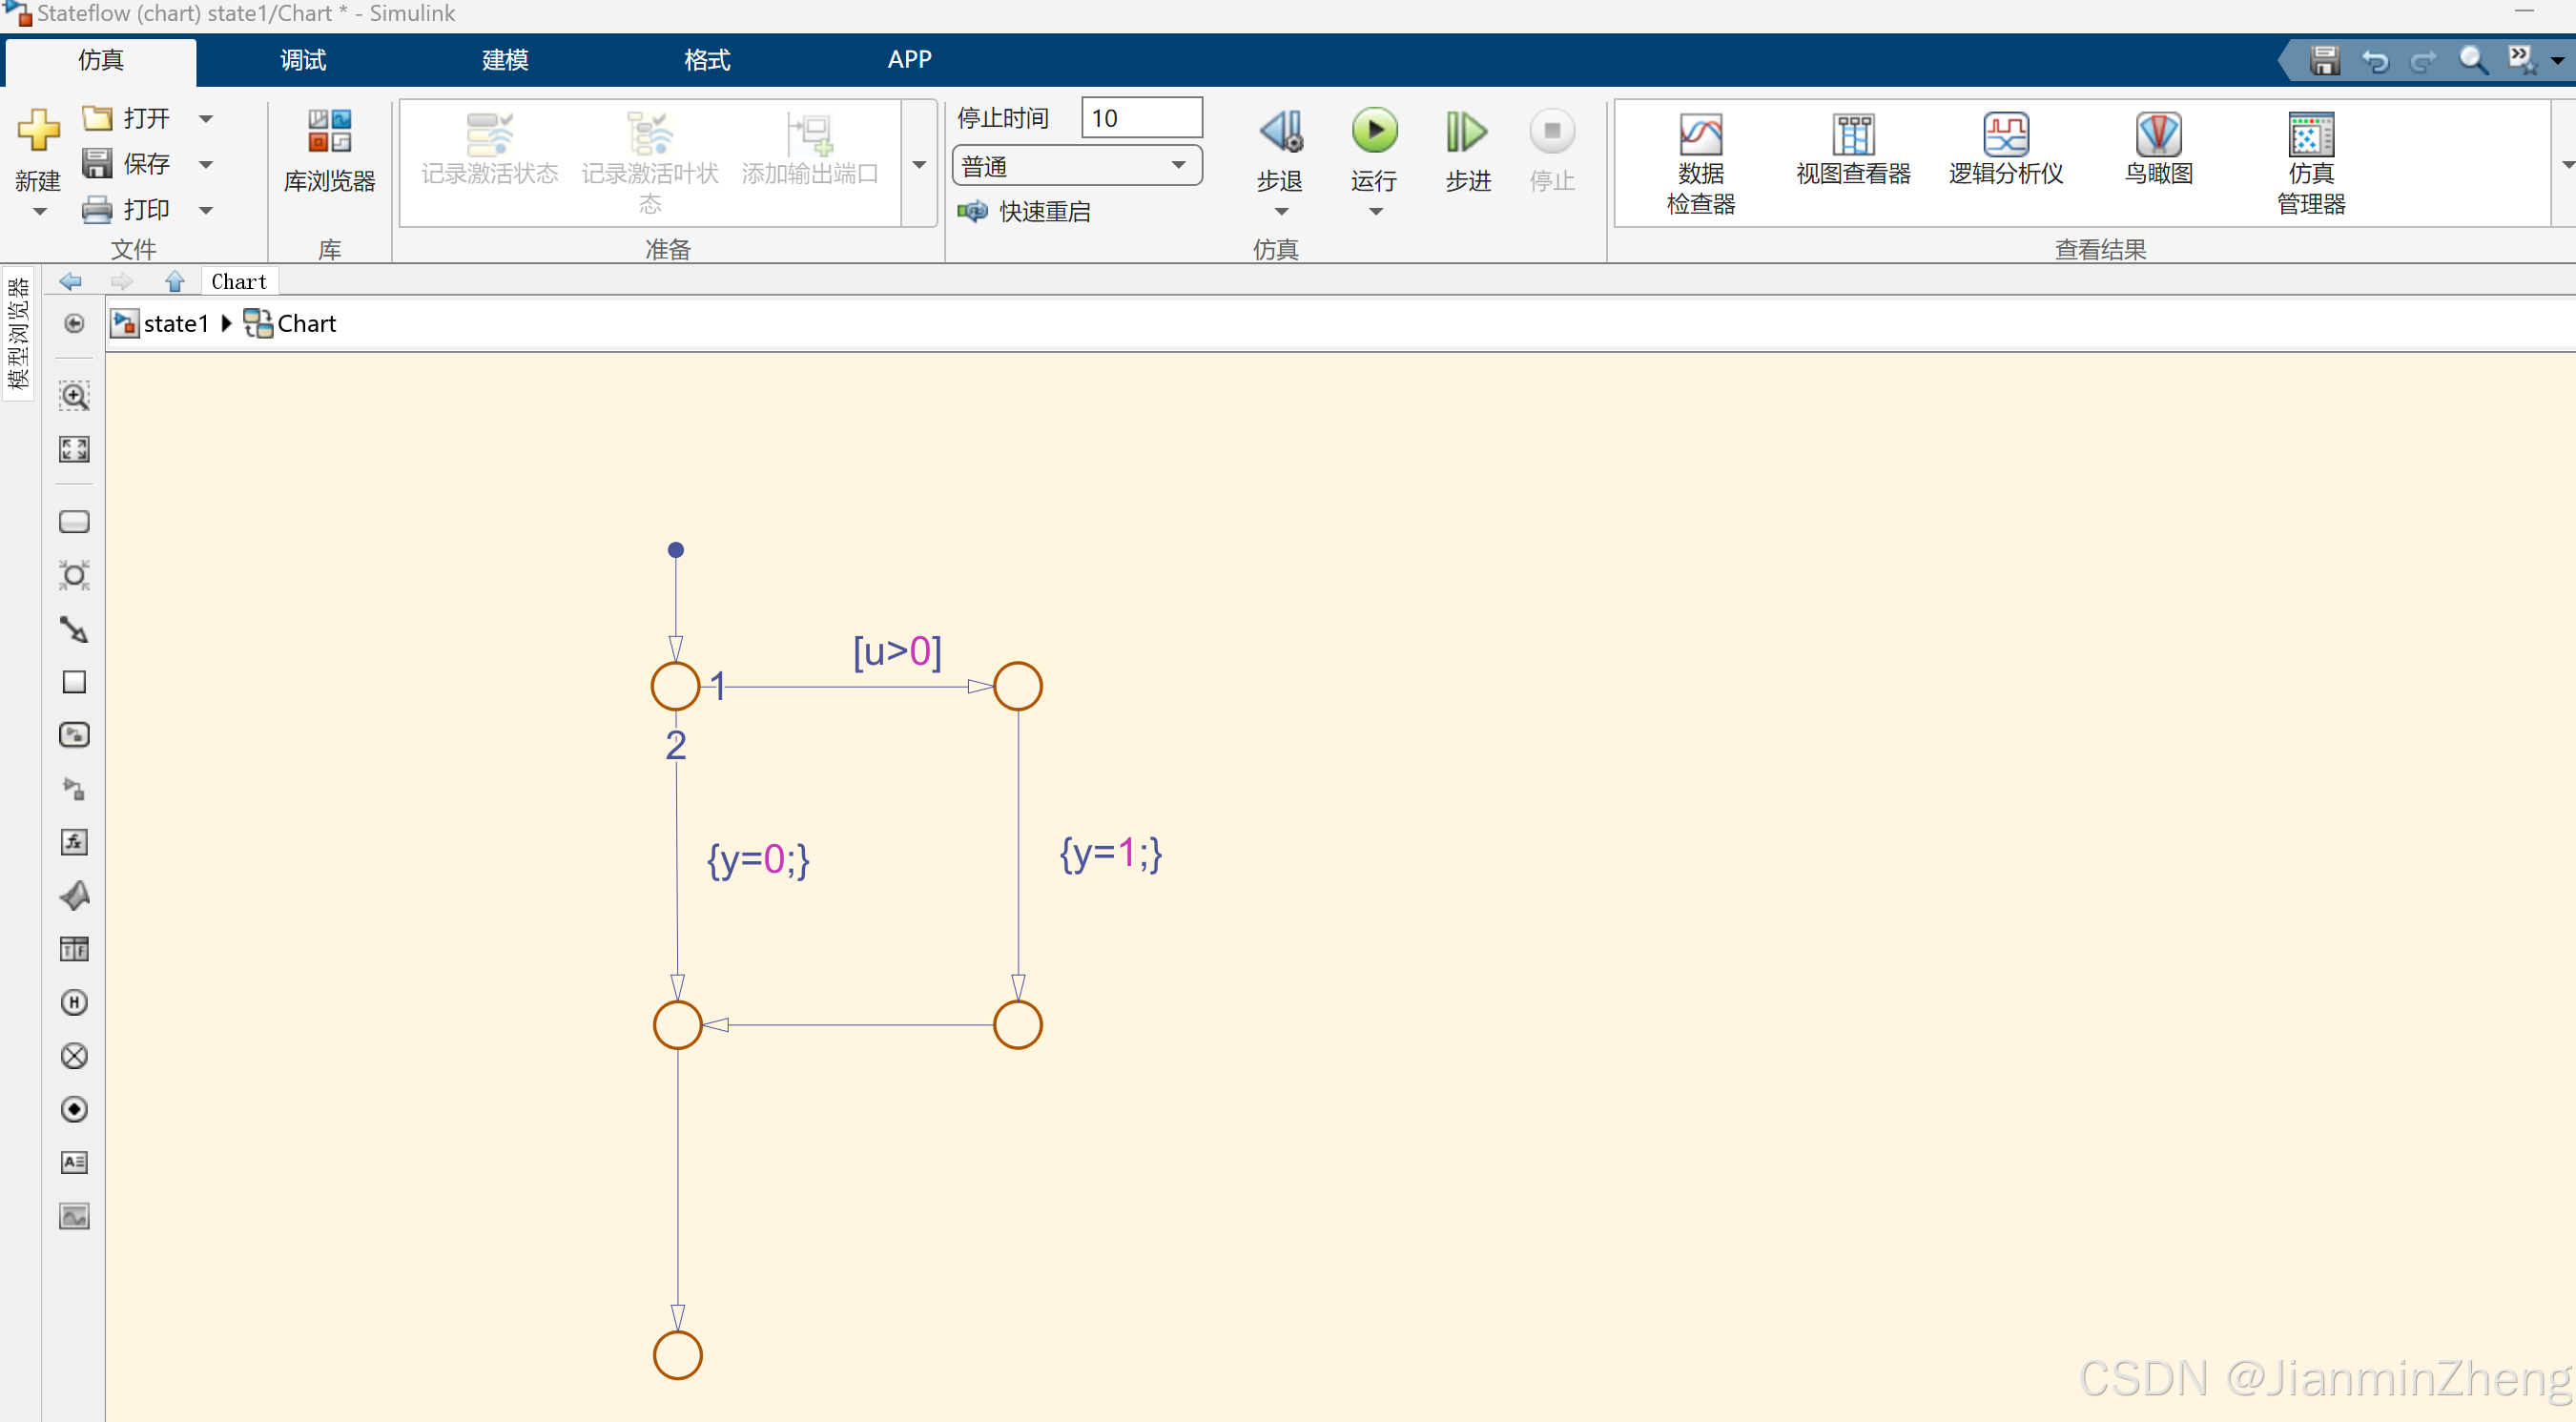Run the simulation
Screen dimensions: 2576x1422
1374,132
